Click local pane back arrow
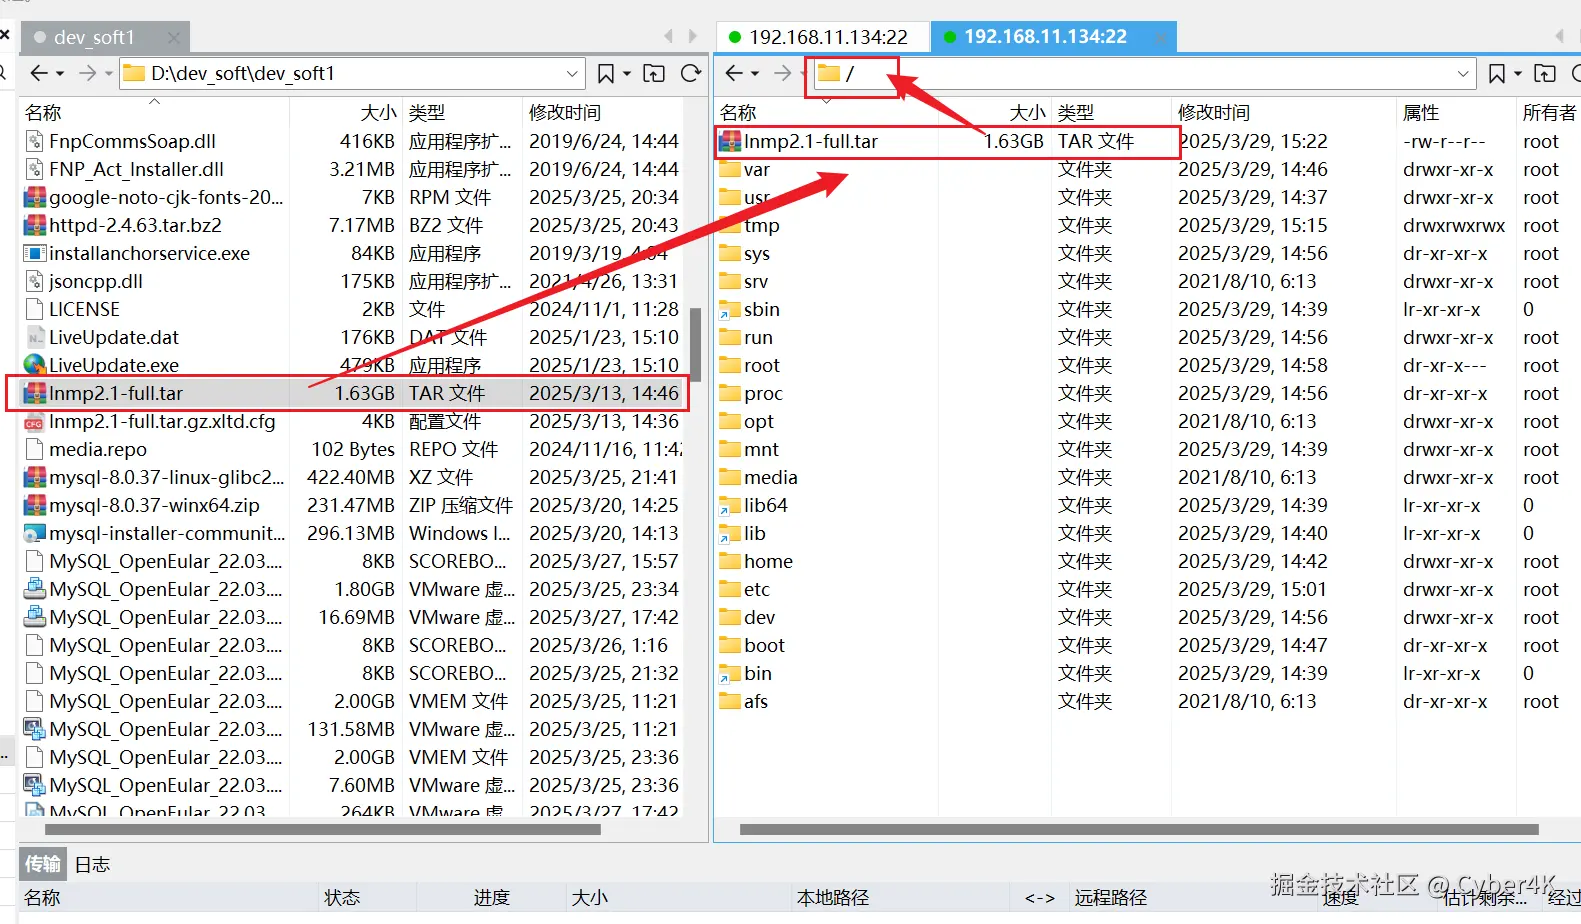 click(39, 73)
